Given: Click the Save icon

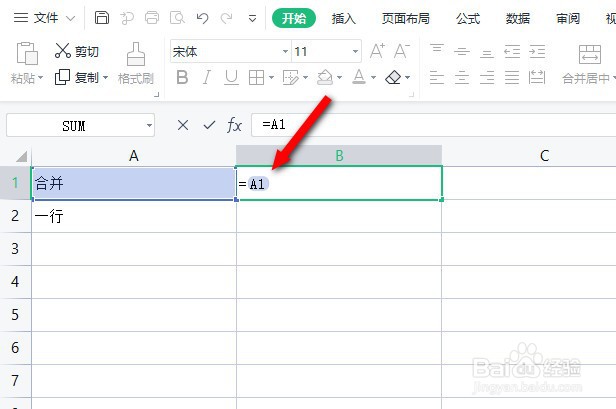Looking at the screenshot, I should click(x=102, y=18).
